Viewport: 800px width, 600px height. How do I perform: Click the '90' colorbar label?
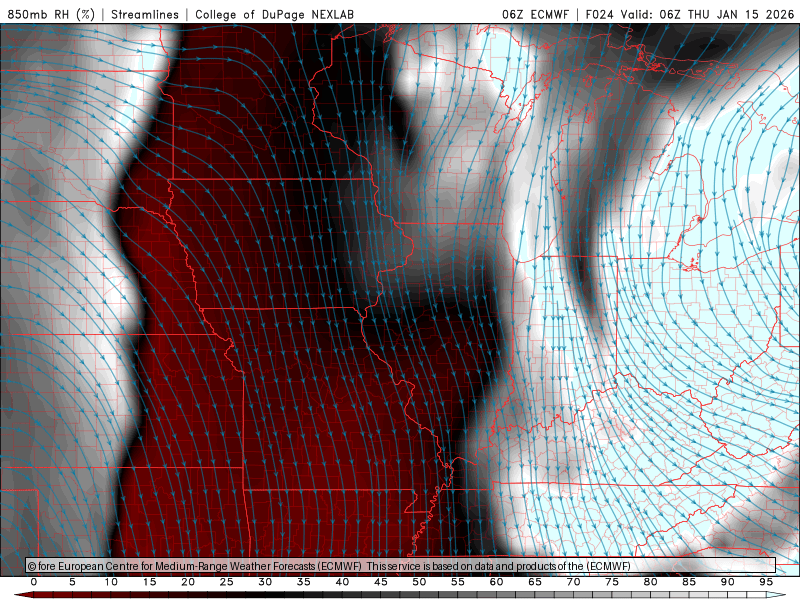[727, 582]
